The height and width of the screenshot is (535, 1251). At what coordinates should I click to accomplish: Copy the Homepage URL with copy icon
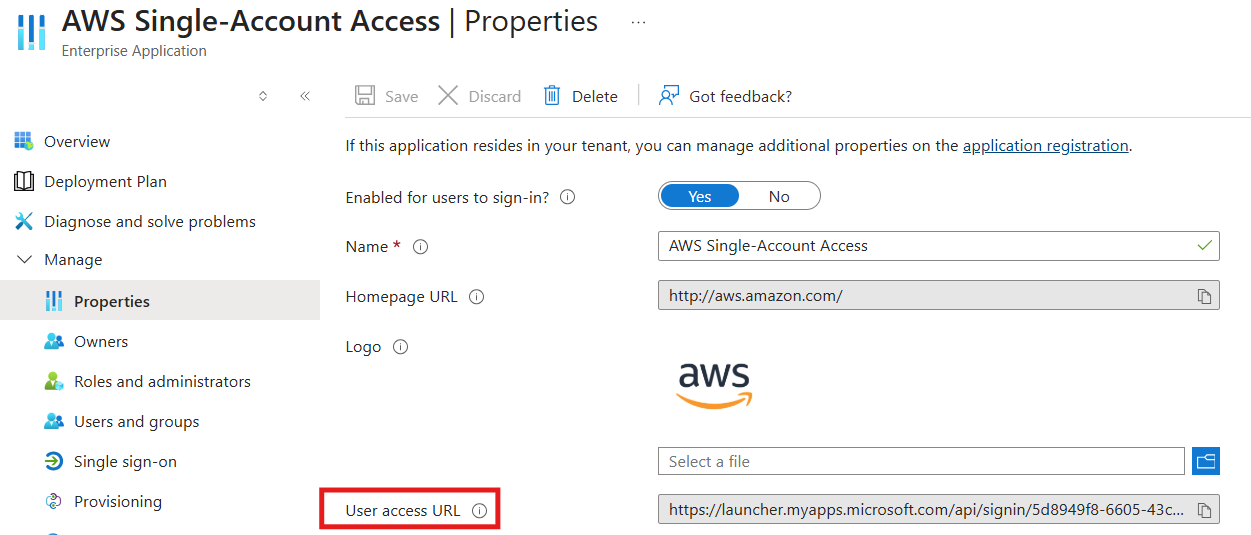coord(1205,296)
